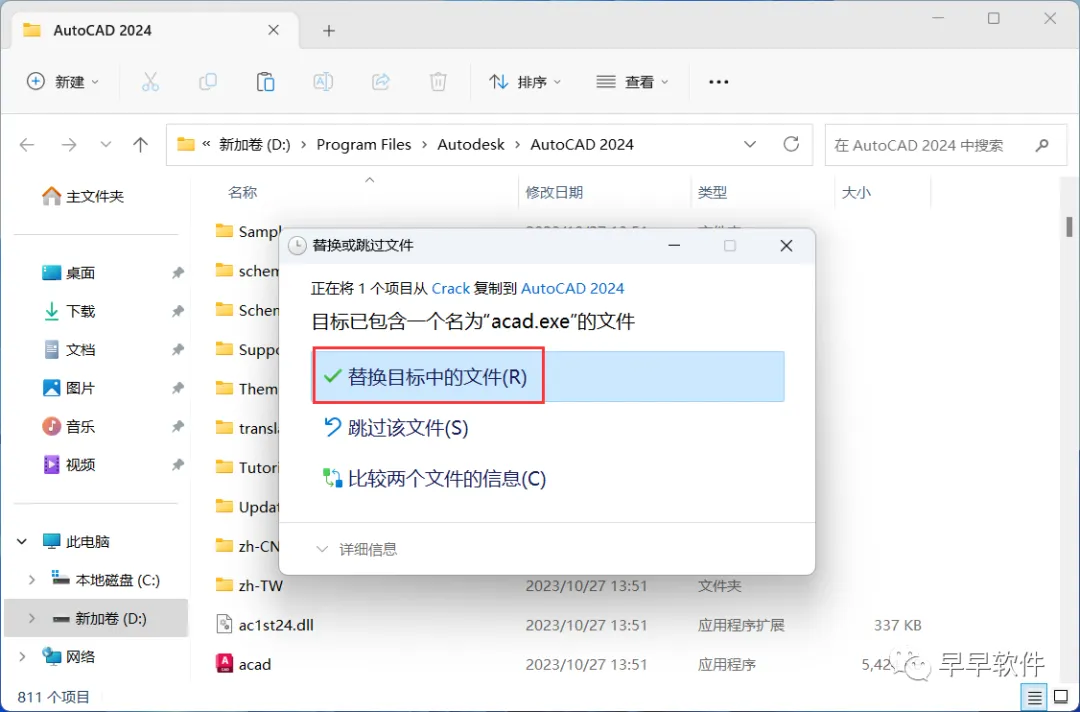Expand recent locations chevron

(105, 145)
